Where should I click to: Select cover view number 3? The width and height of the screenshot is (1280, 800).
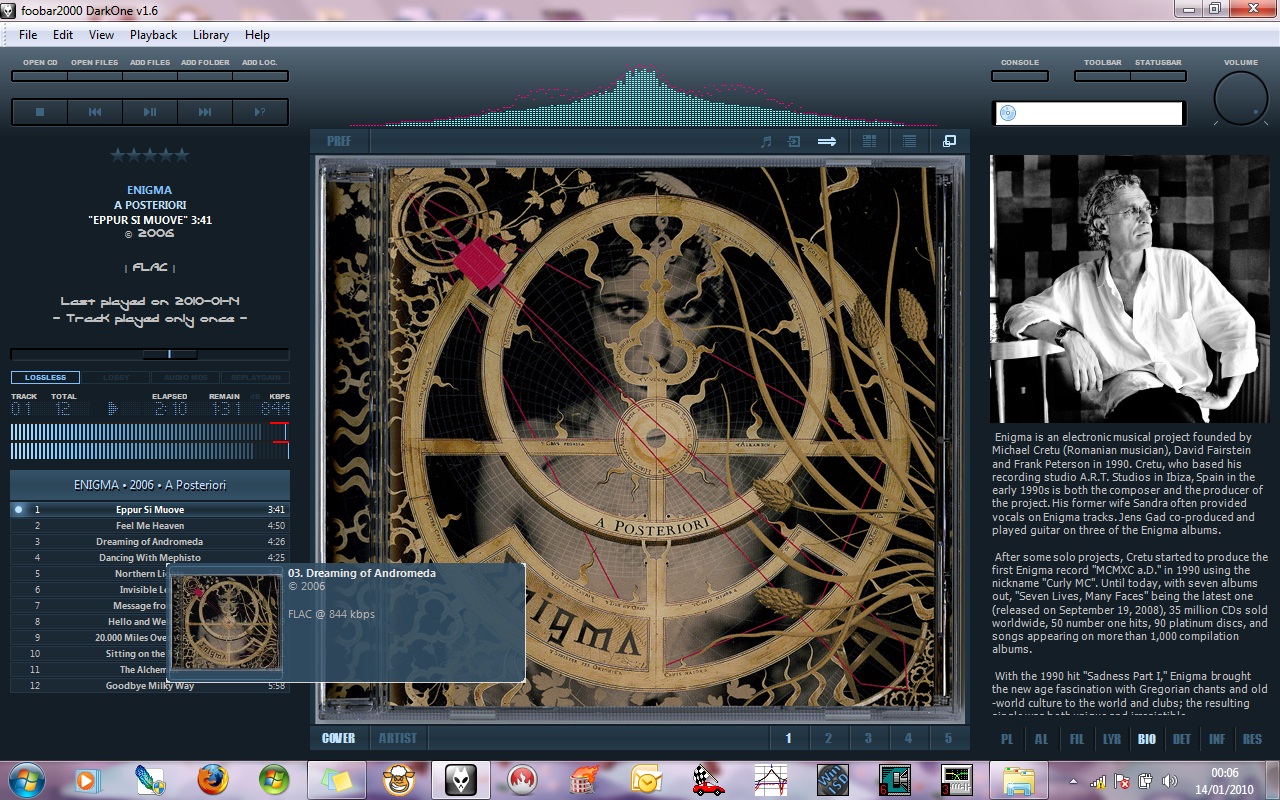click(x=868, y=739)
